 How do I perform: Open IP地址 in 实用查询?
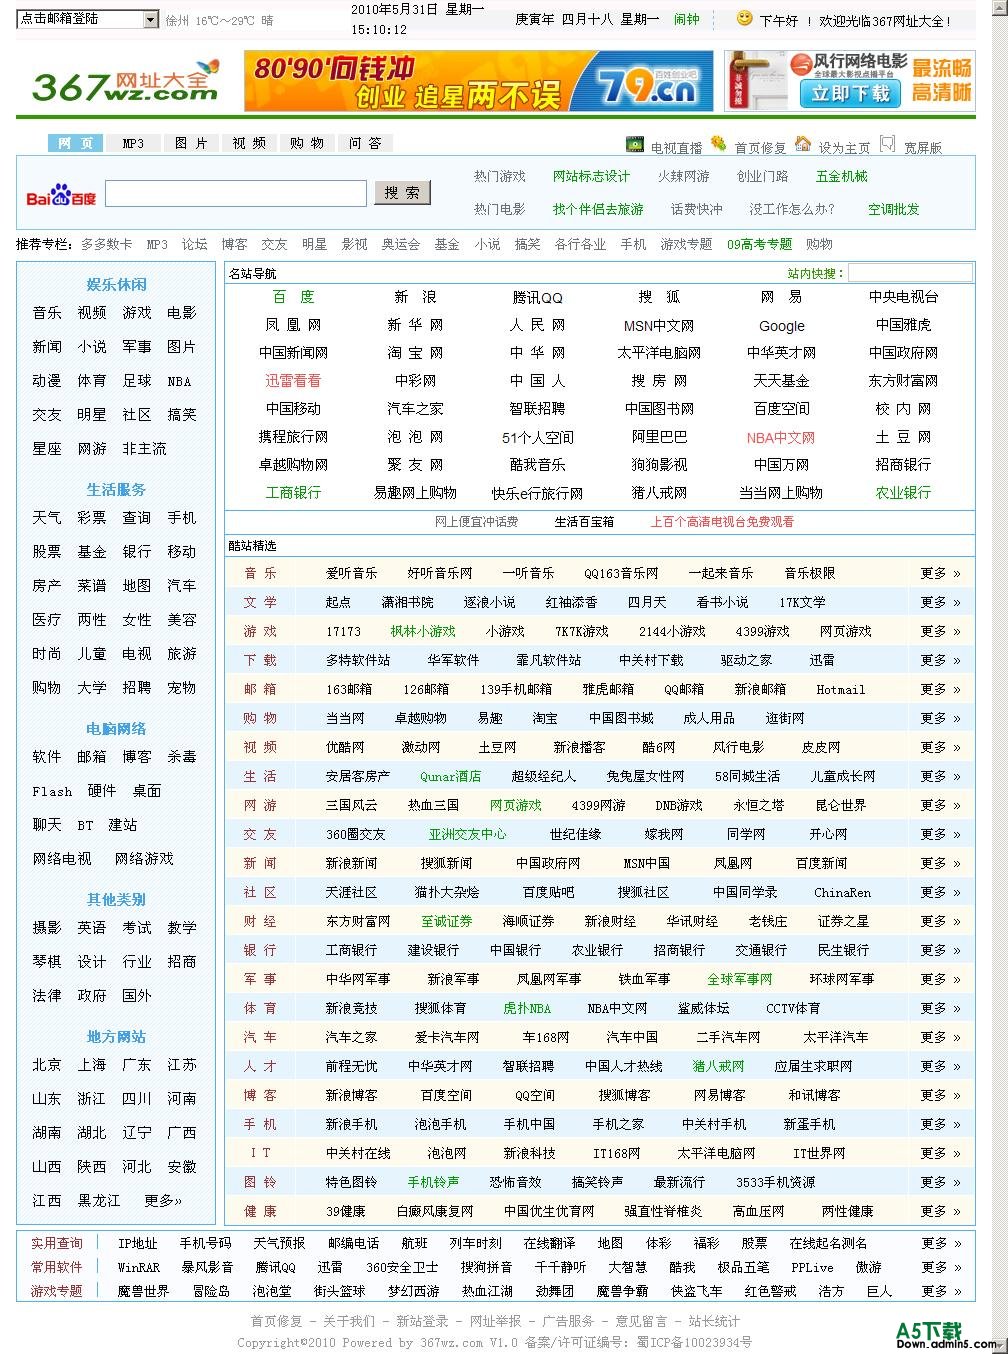pos(138,1244)
